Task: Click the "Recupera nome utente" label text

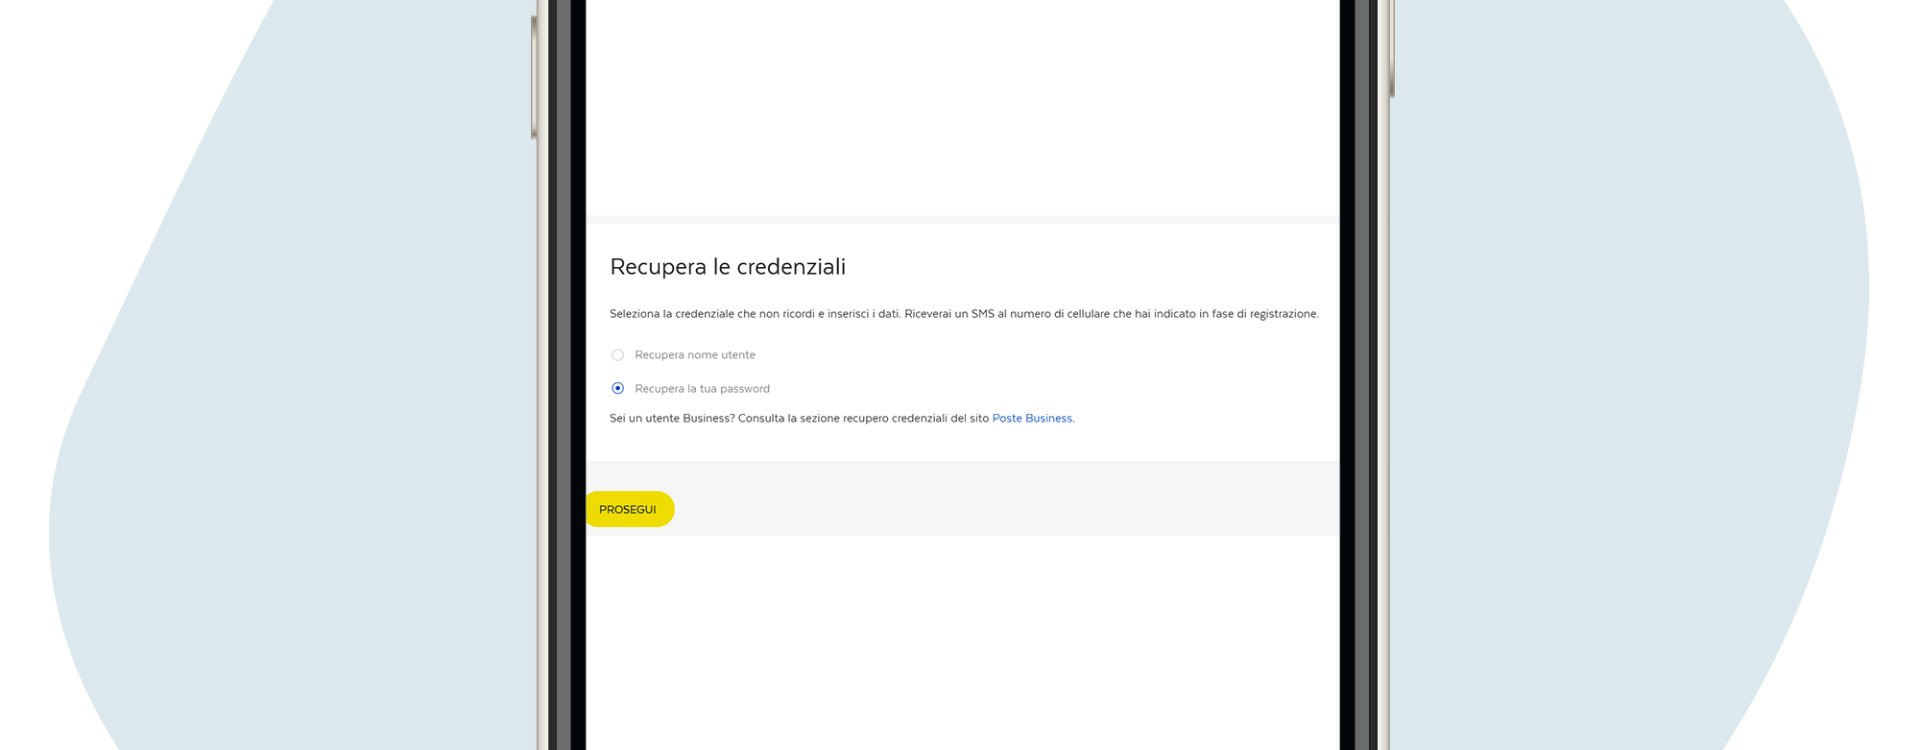Action: (695, 355)
